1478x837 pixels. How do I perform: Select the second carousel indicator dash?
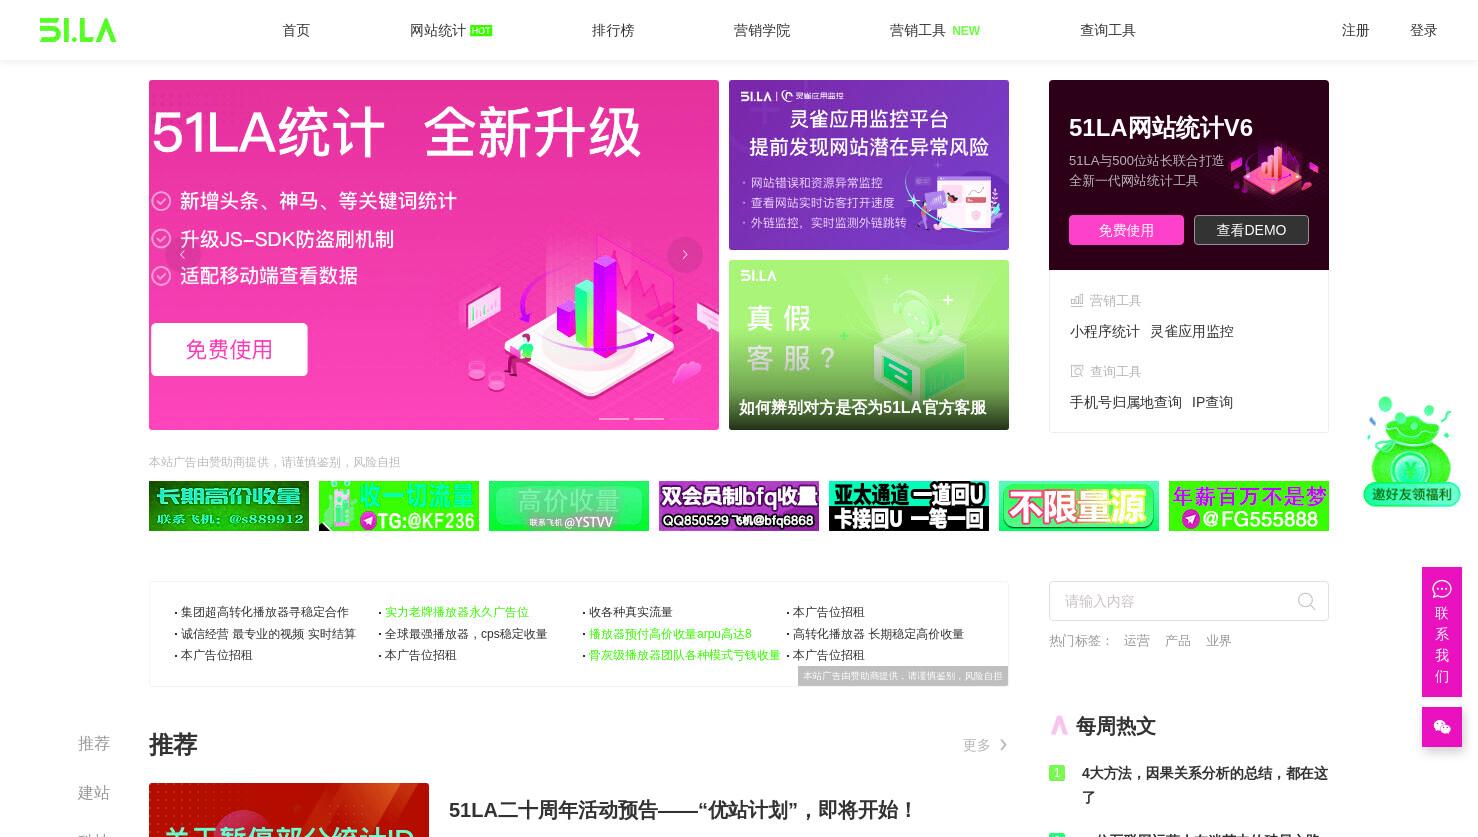point(649,418)
